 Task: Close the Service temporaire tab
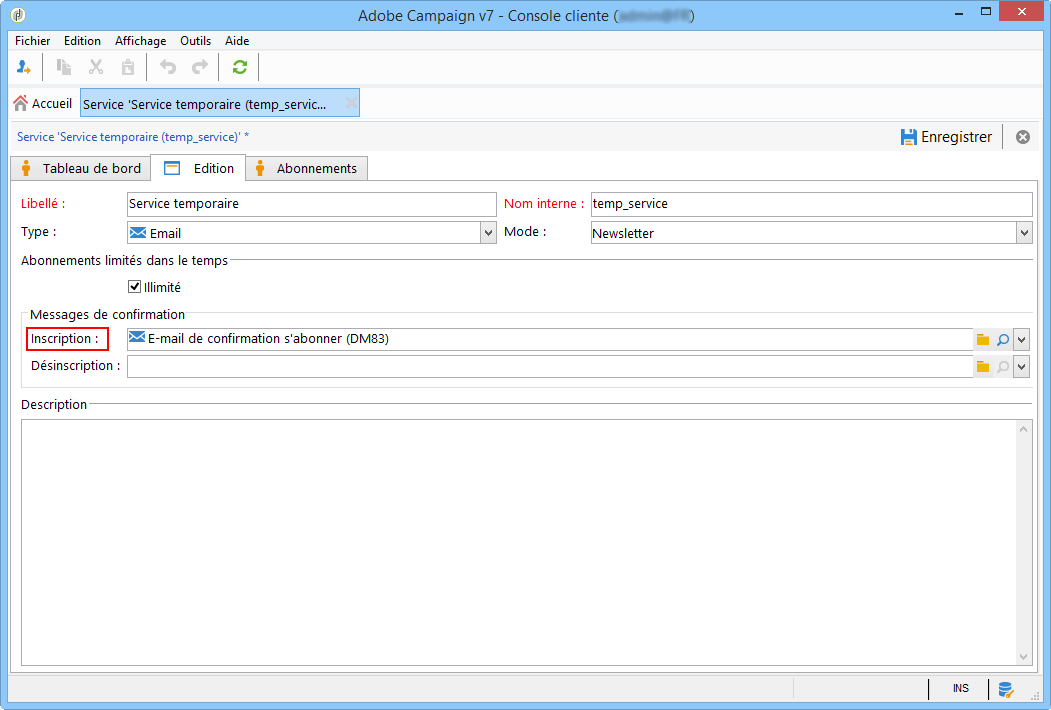coord(351,103)
